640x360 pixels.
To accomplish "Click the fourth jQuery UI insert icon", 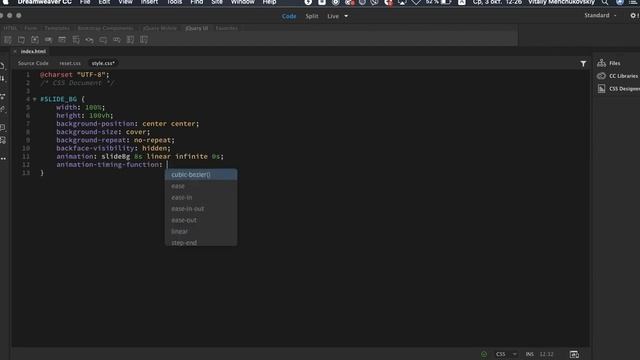I will 49,40.
